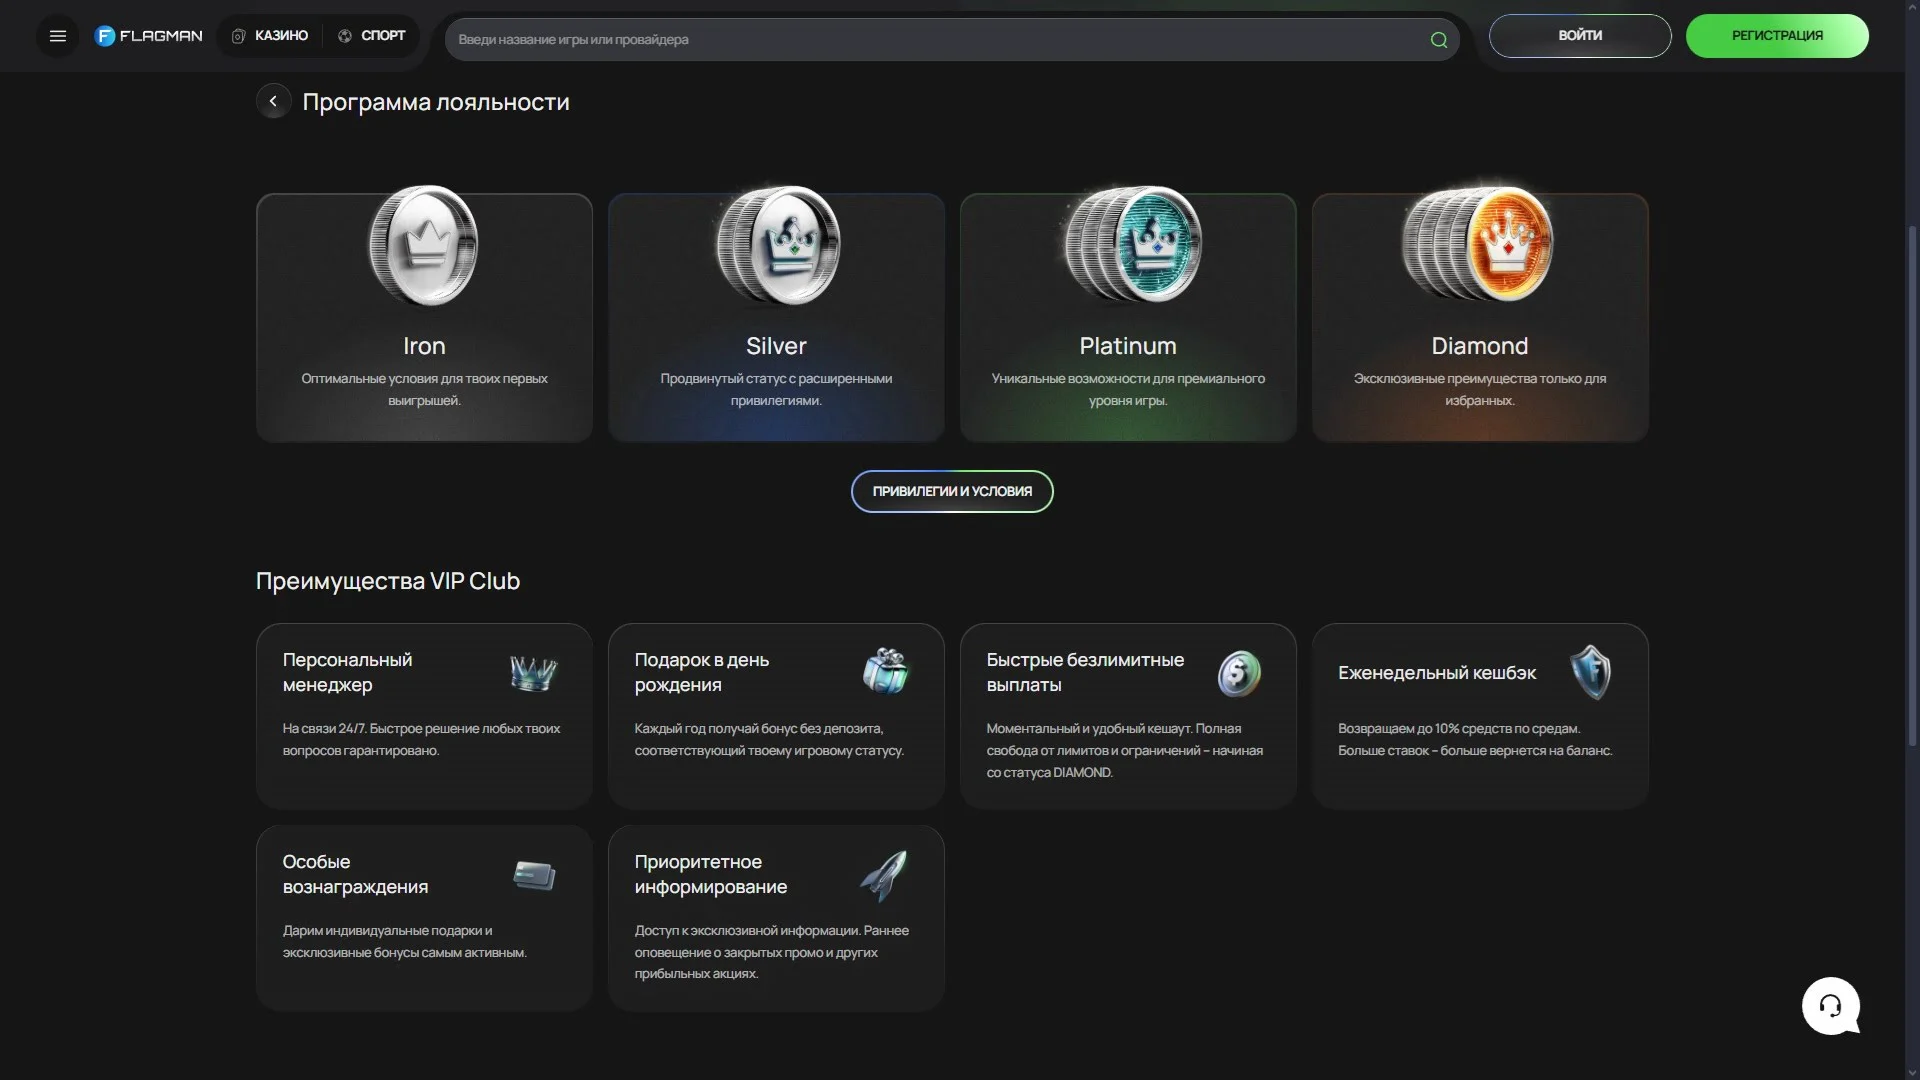This screenshot has width=1920, height=1080.
Task: Click the gift icon on Подарок в день рождения
Action: [886, 672]
